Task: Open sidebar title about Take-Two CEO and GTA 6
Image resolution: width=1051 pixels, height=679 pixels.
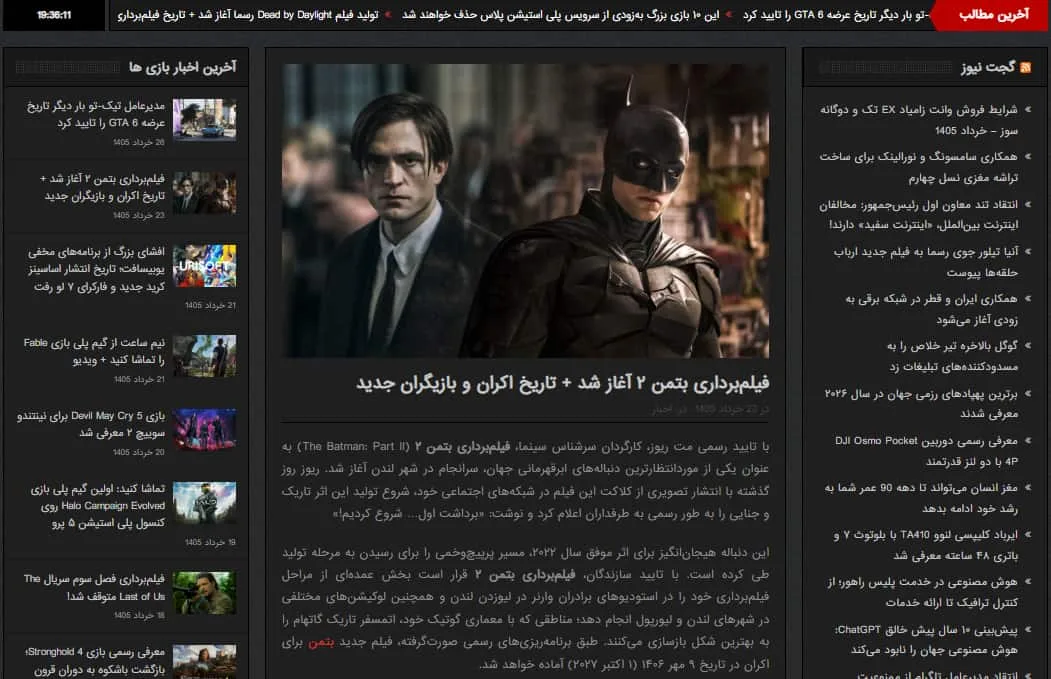Action: [96, 114]
